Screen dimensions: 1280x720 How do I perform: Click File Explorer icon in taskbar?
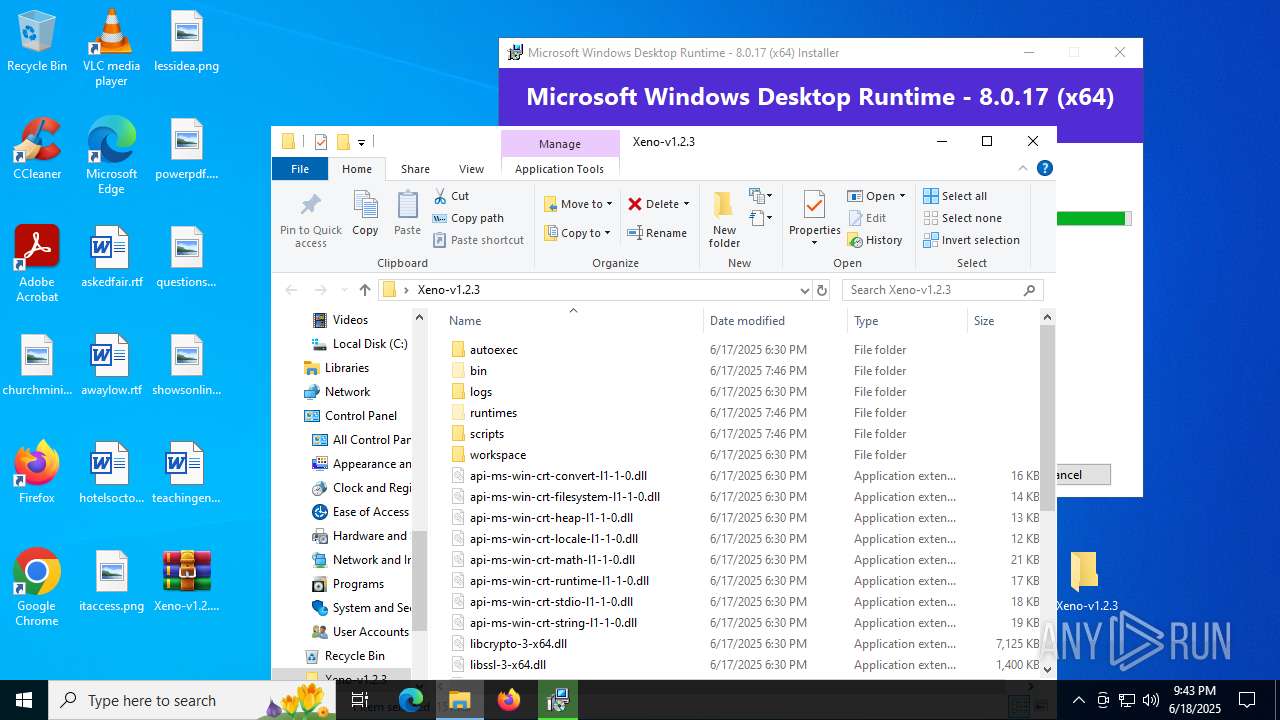pyautogui.click(x=460, y=700)
